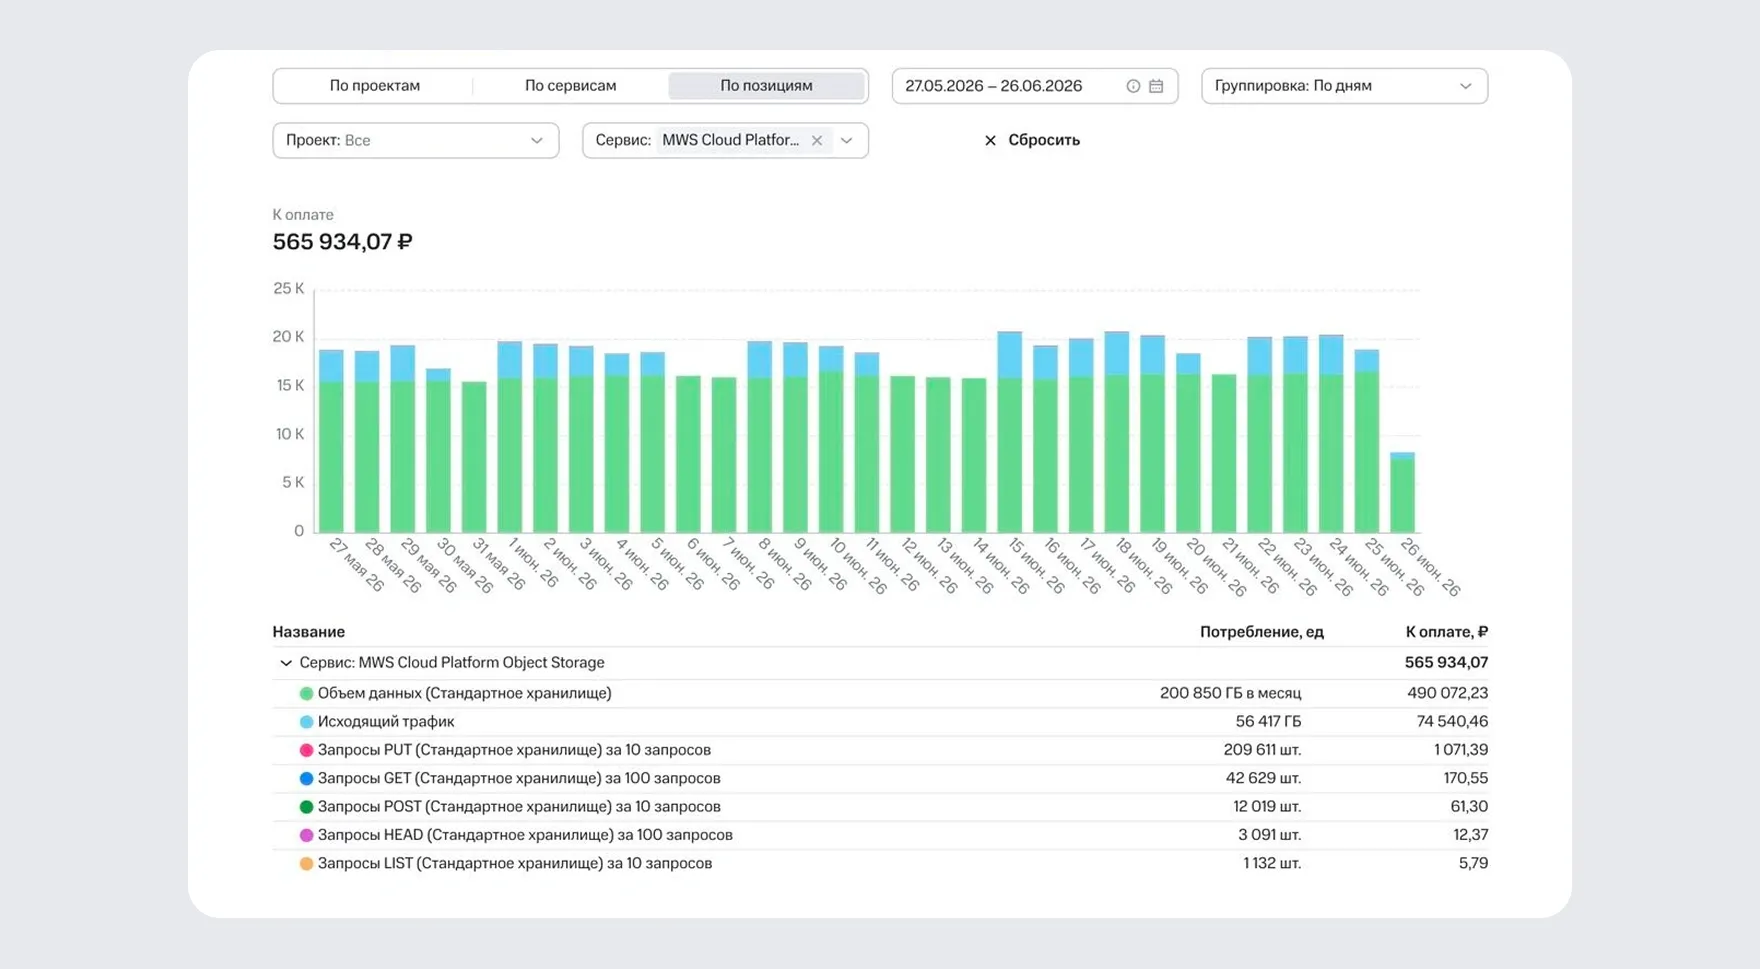The image size is (1760, 969).
Task: Click light blue dot for Исходящий трафик
Action: (306, 721)
